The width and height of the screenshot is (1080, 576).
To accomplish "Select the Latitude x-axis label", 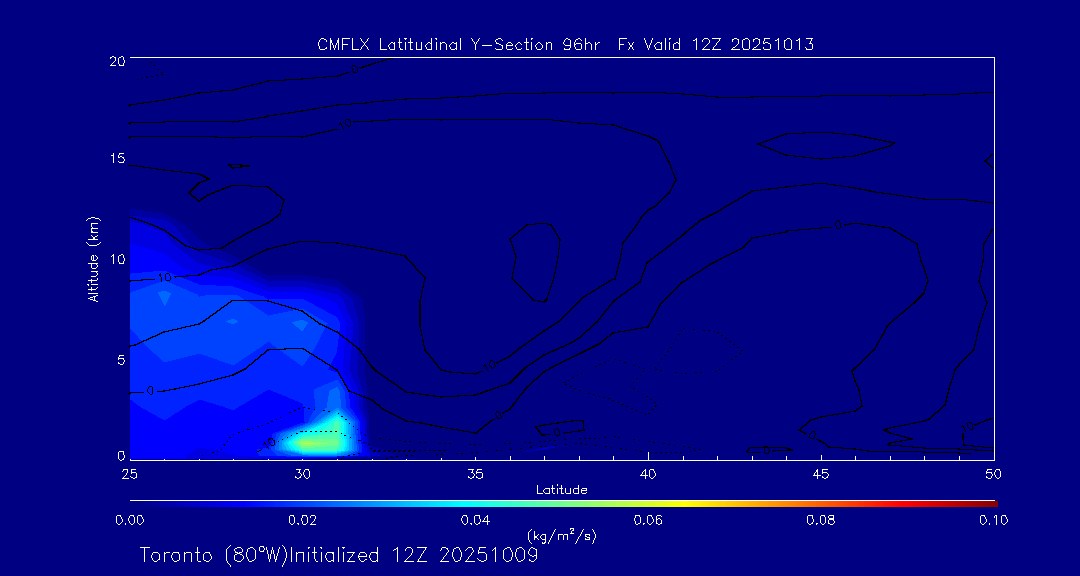I will coord(561,489).
